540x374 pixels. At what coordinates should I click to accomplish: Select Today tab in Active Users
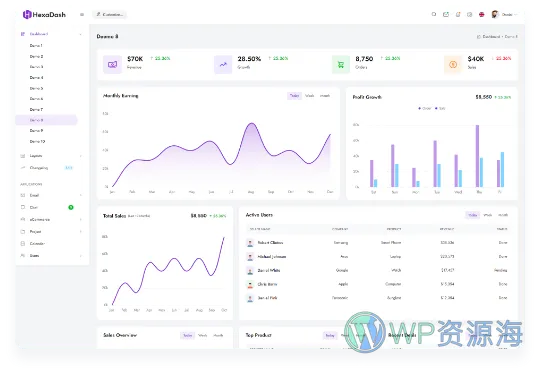[473, 215]
